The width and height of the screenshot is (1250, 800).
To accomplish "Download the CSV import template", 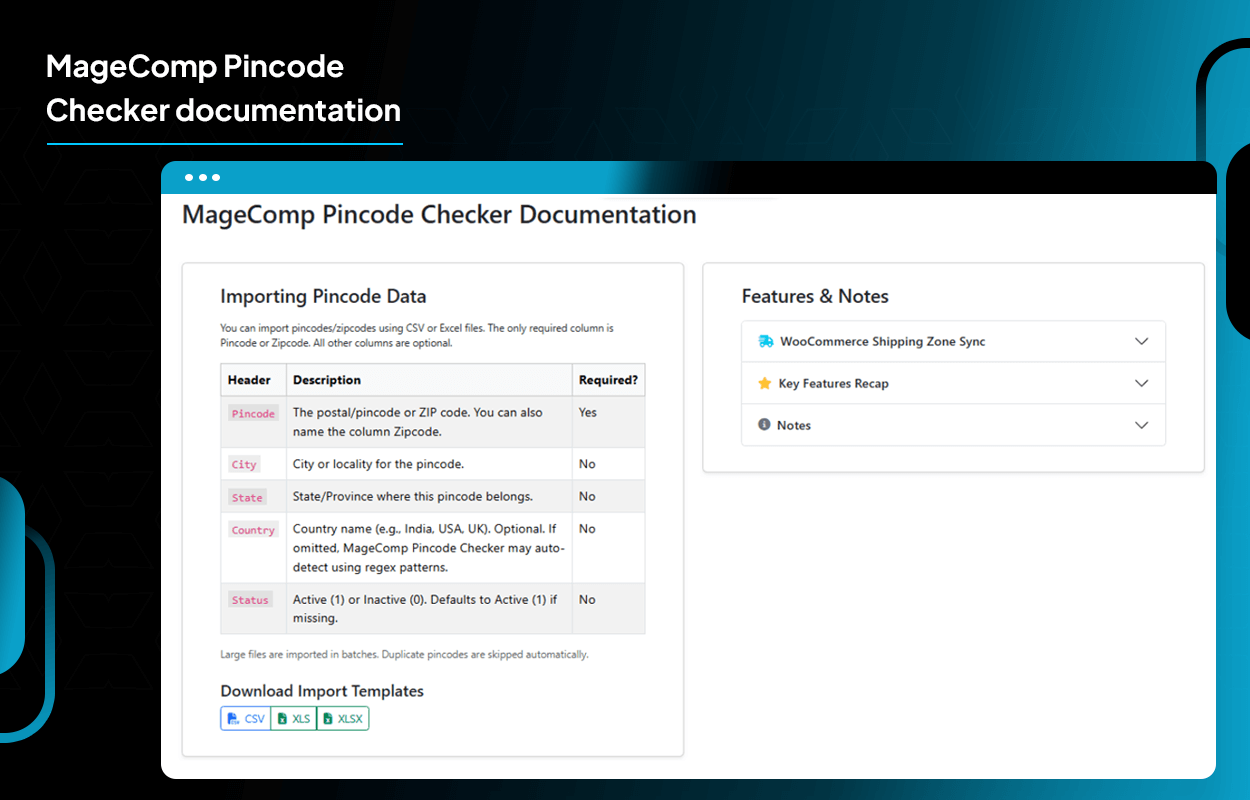I will (245, 718).
